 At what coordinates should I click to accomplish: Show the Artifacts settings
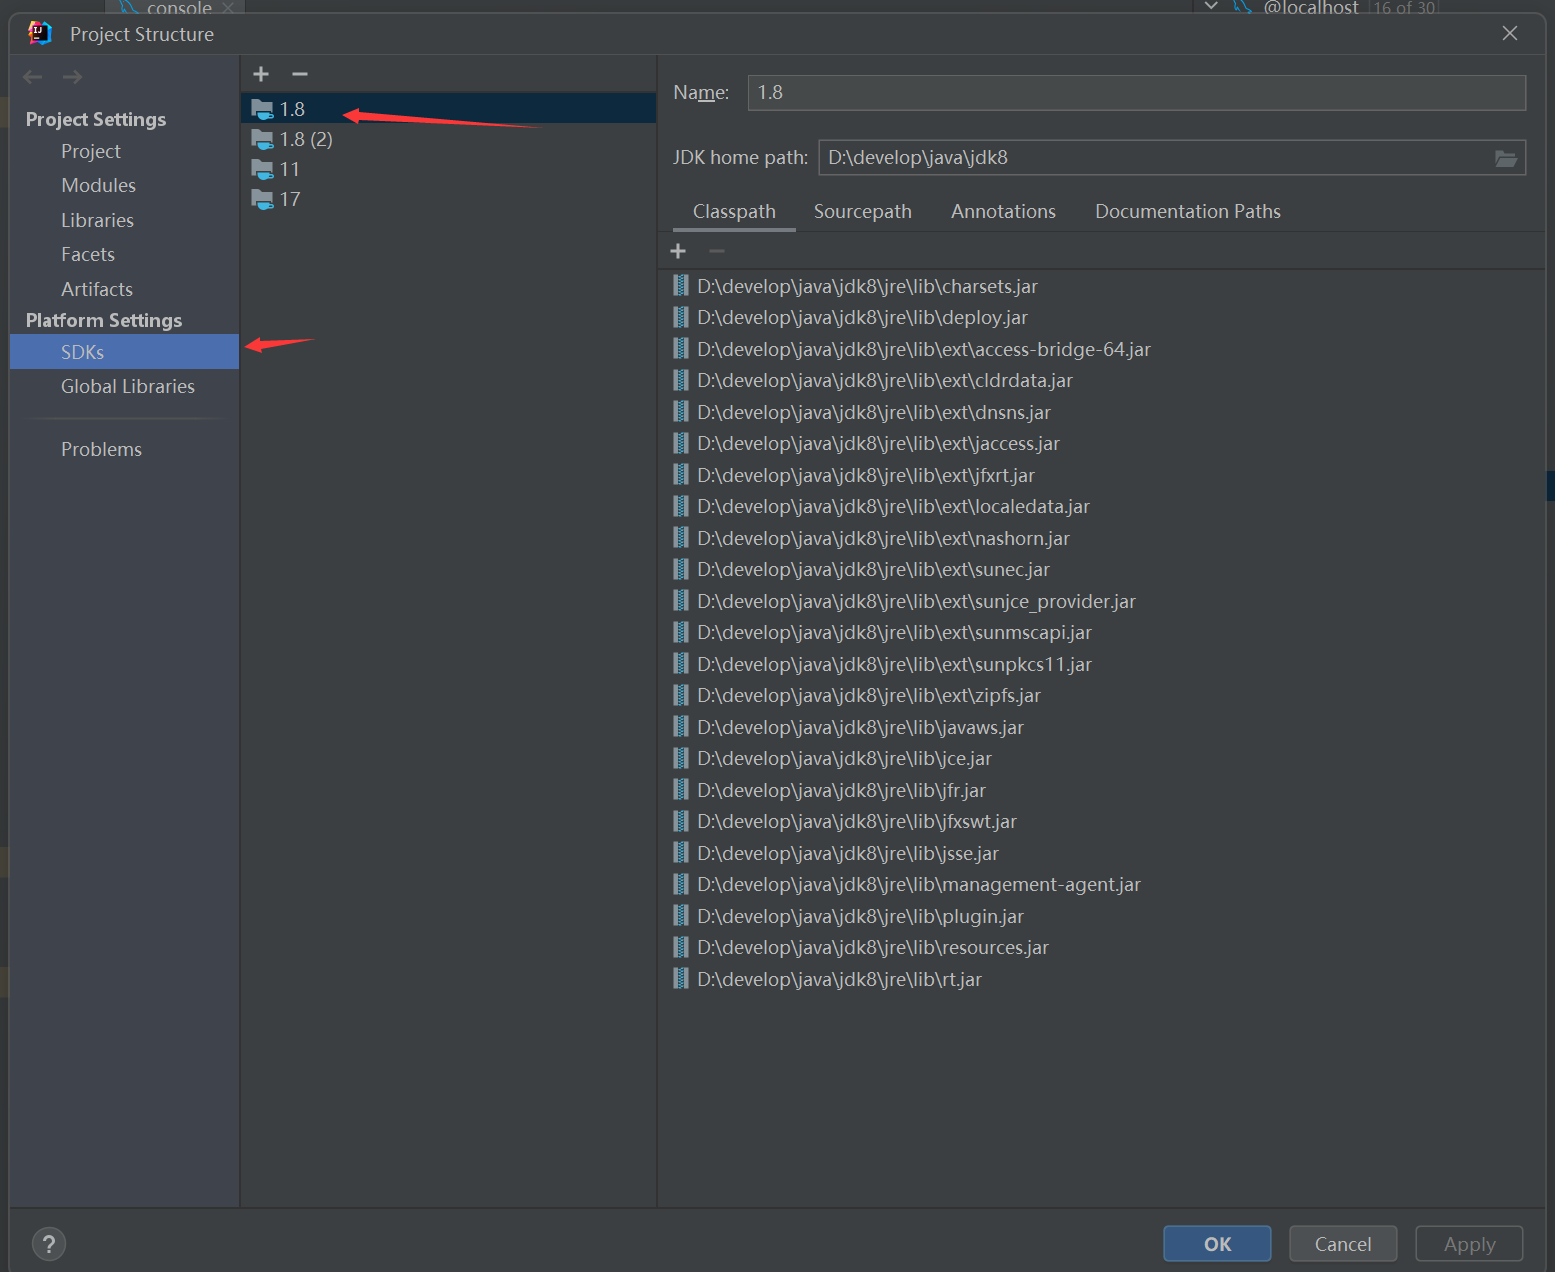pos(97,289)
